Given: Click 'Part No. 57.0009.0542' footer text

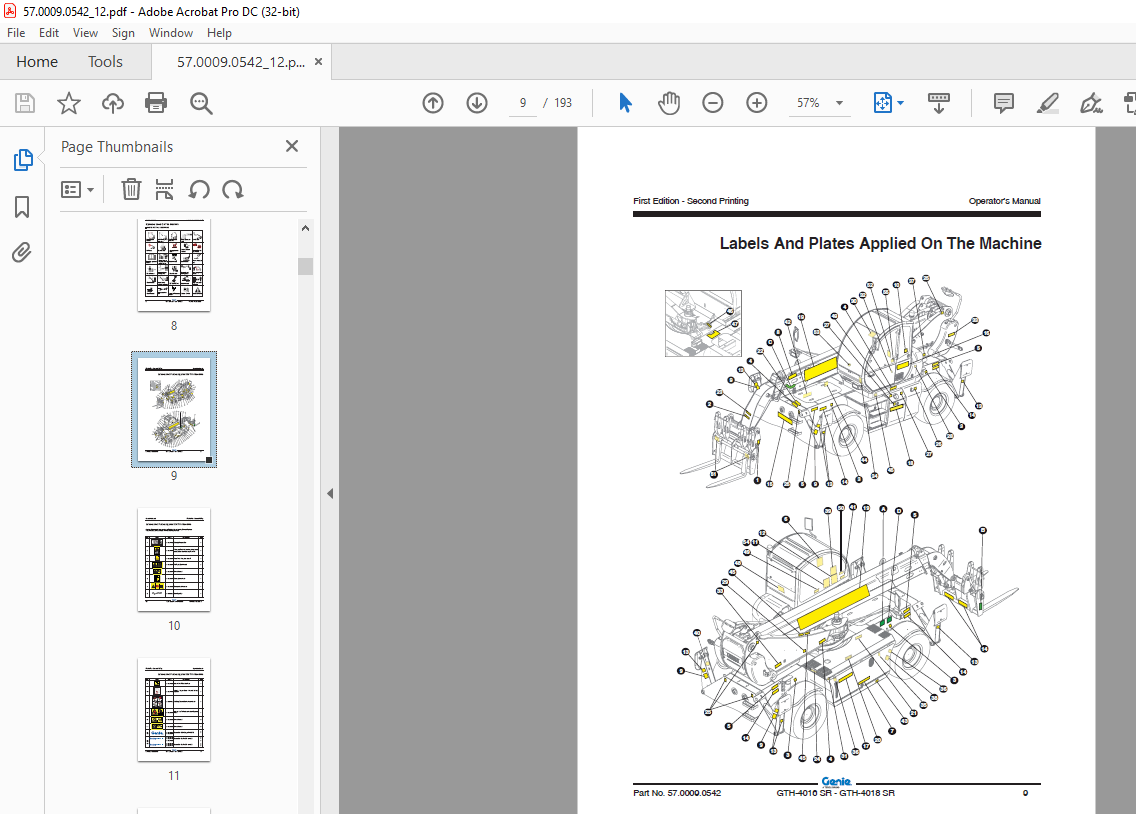Looking at the screenshot, I should pos(677,793).
